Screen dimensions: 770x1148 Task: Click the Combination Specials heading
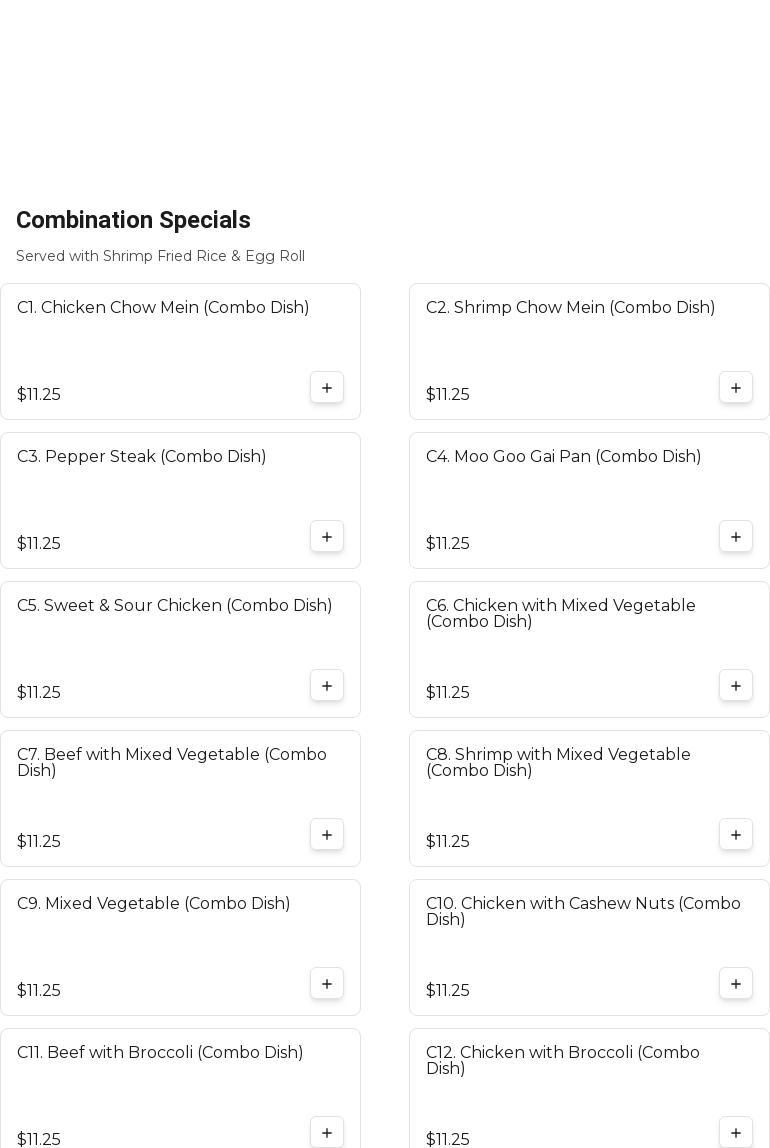pos(133,220)
